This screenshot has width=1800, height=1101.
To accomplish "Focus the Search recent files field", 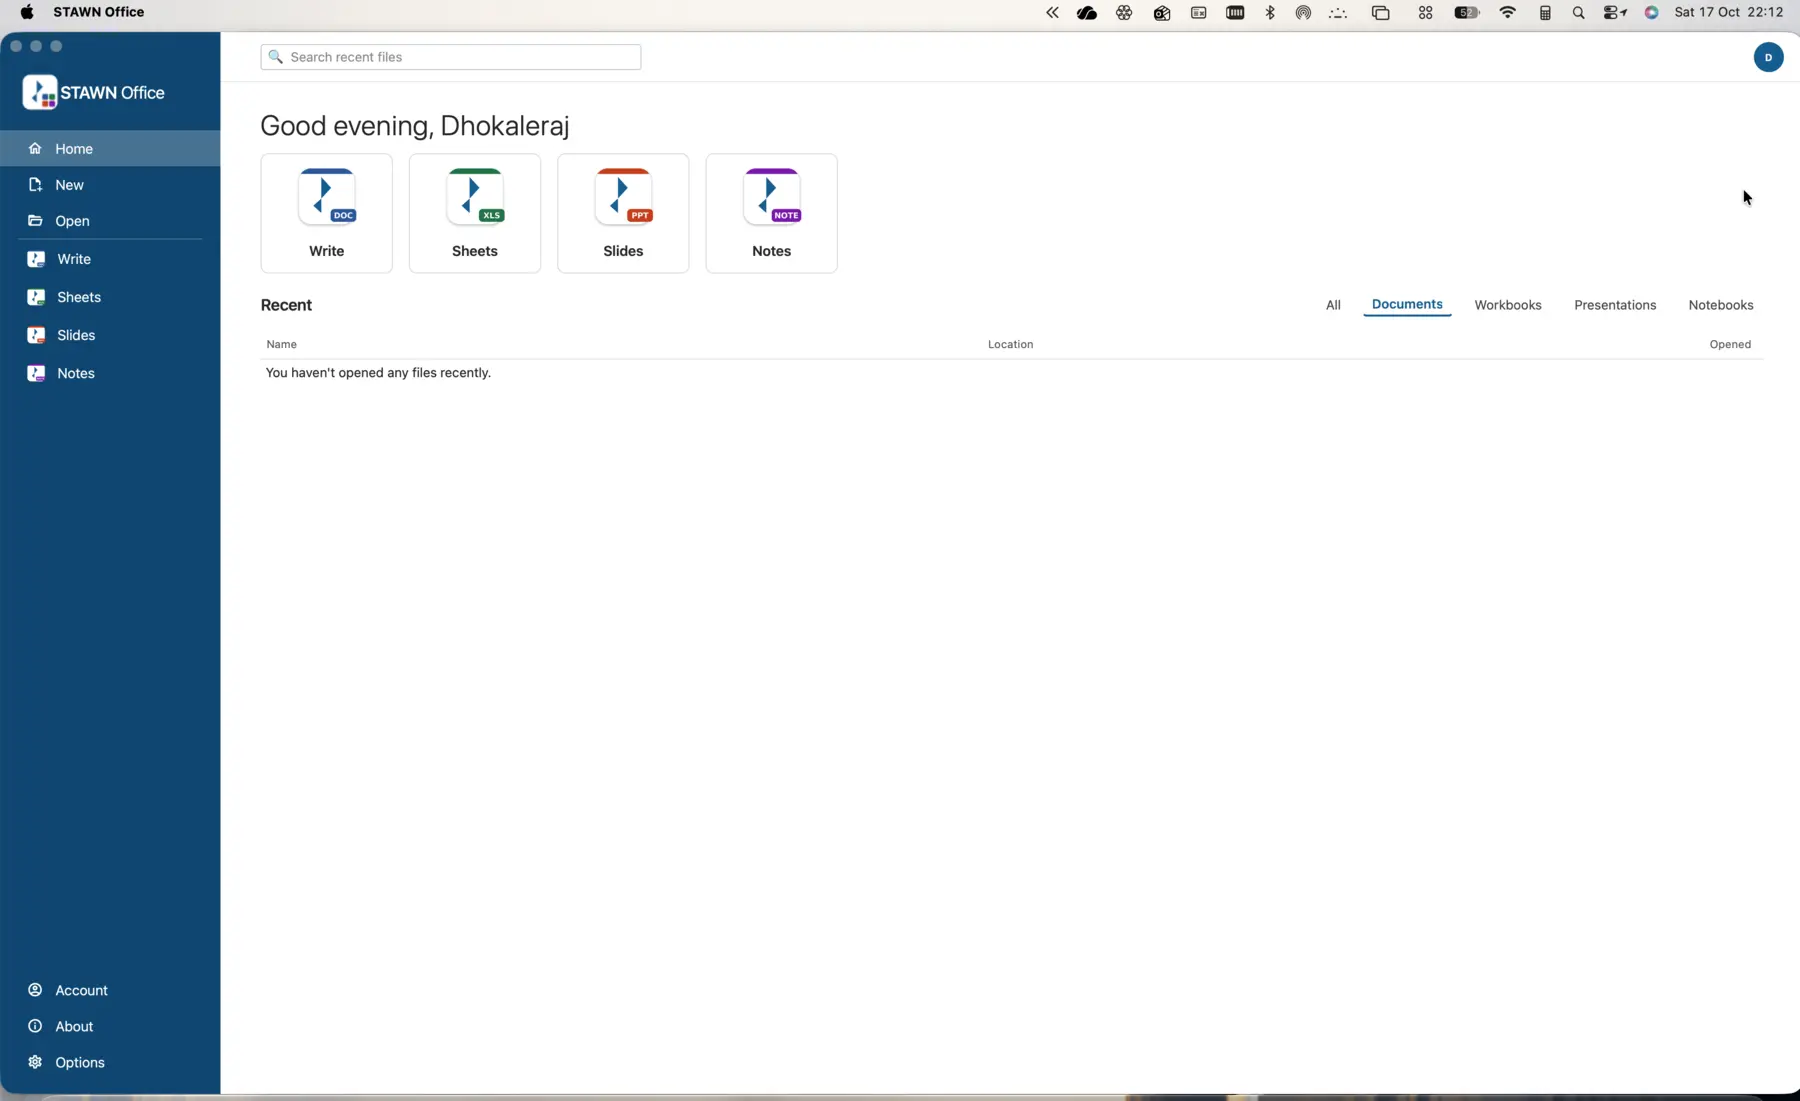I will tap(451, 57).
